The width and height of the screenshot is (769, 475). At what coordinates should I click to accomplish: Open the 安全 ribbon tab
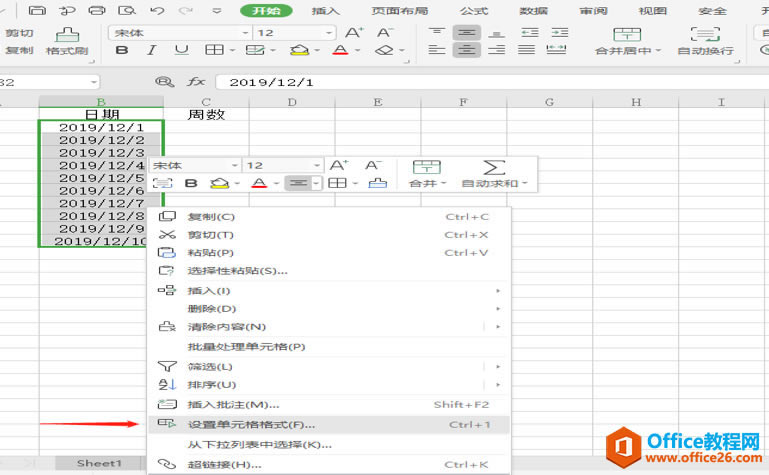coord(712,11)
